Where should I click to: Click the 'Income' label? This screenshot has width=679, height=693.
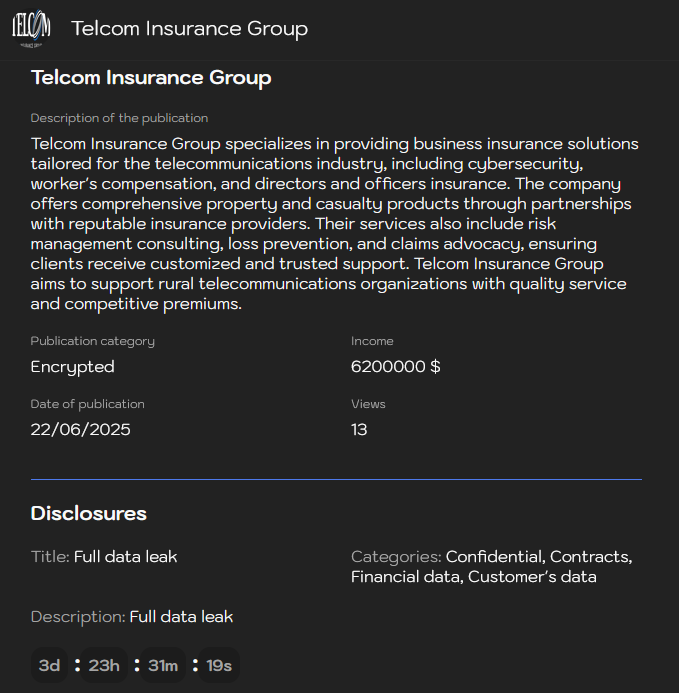point(372,341)
